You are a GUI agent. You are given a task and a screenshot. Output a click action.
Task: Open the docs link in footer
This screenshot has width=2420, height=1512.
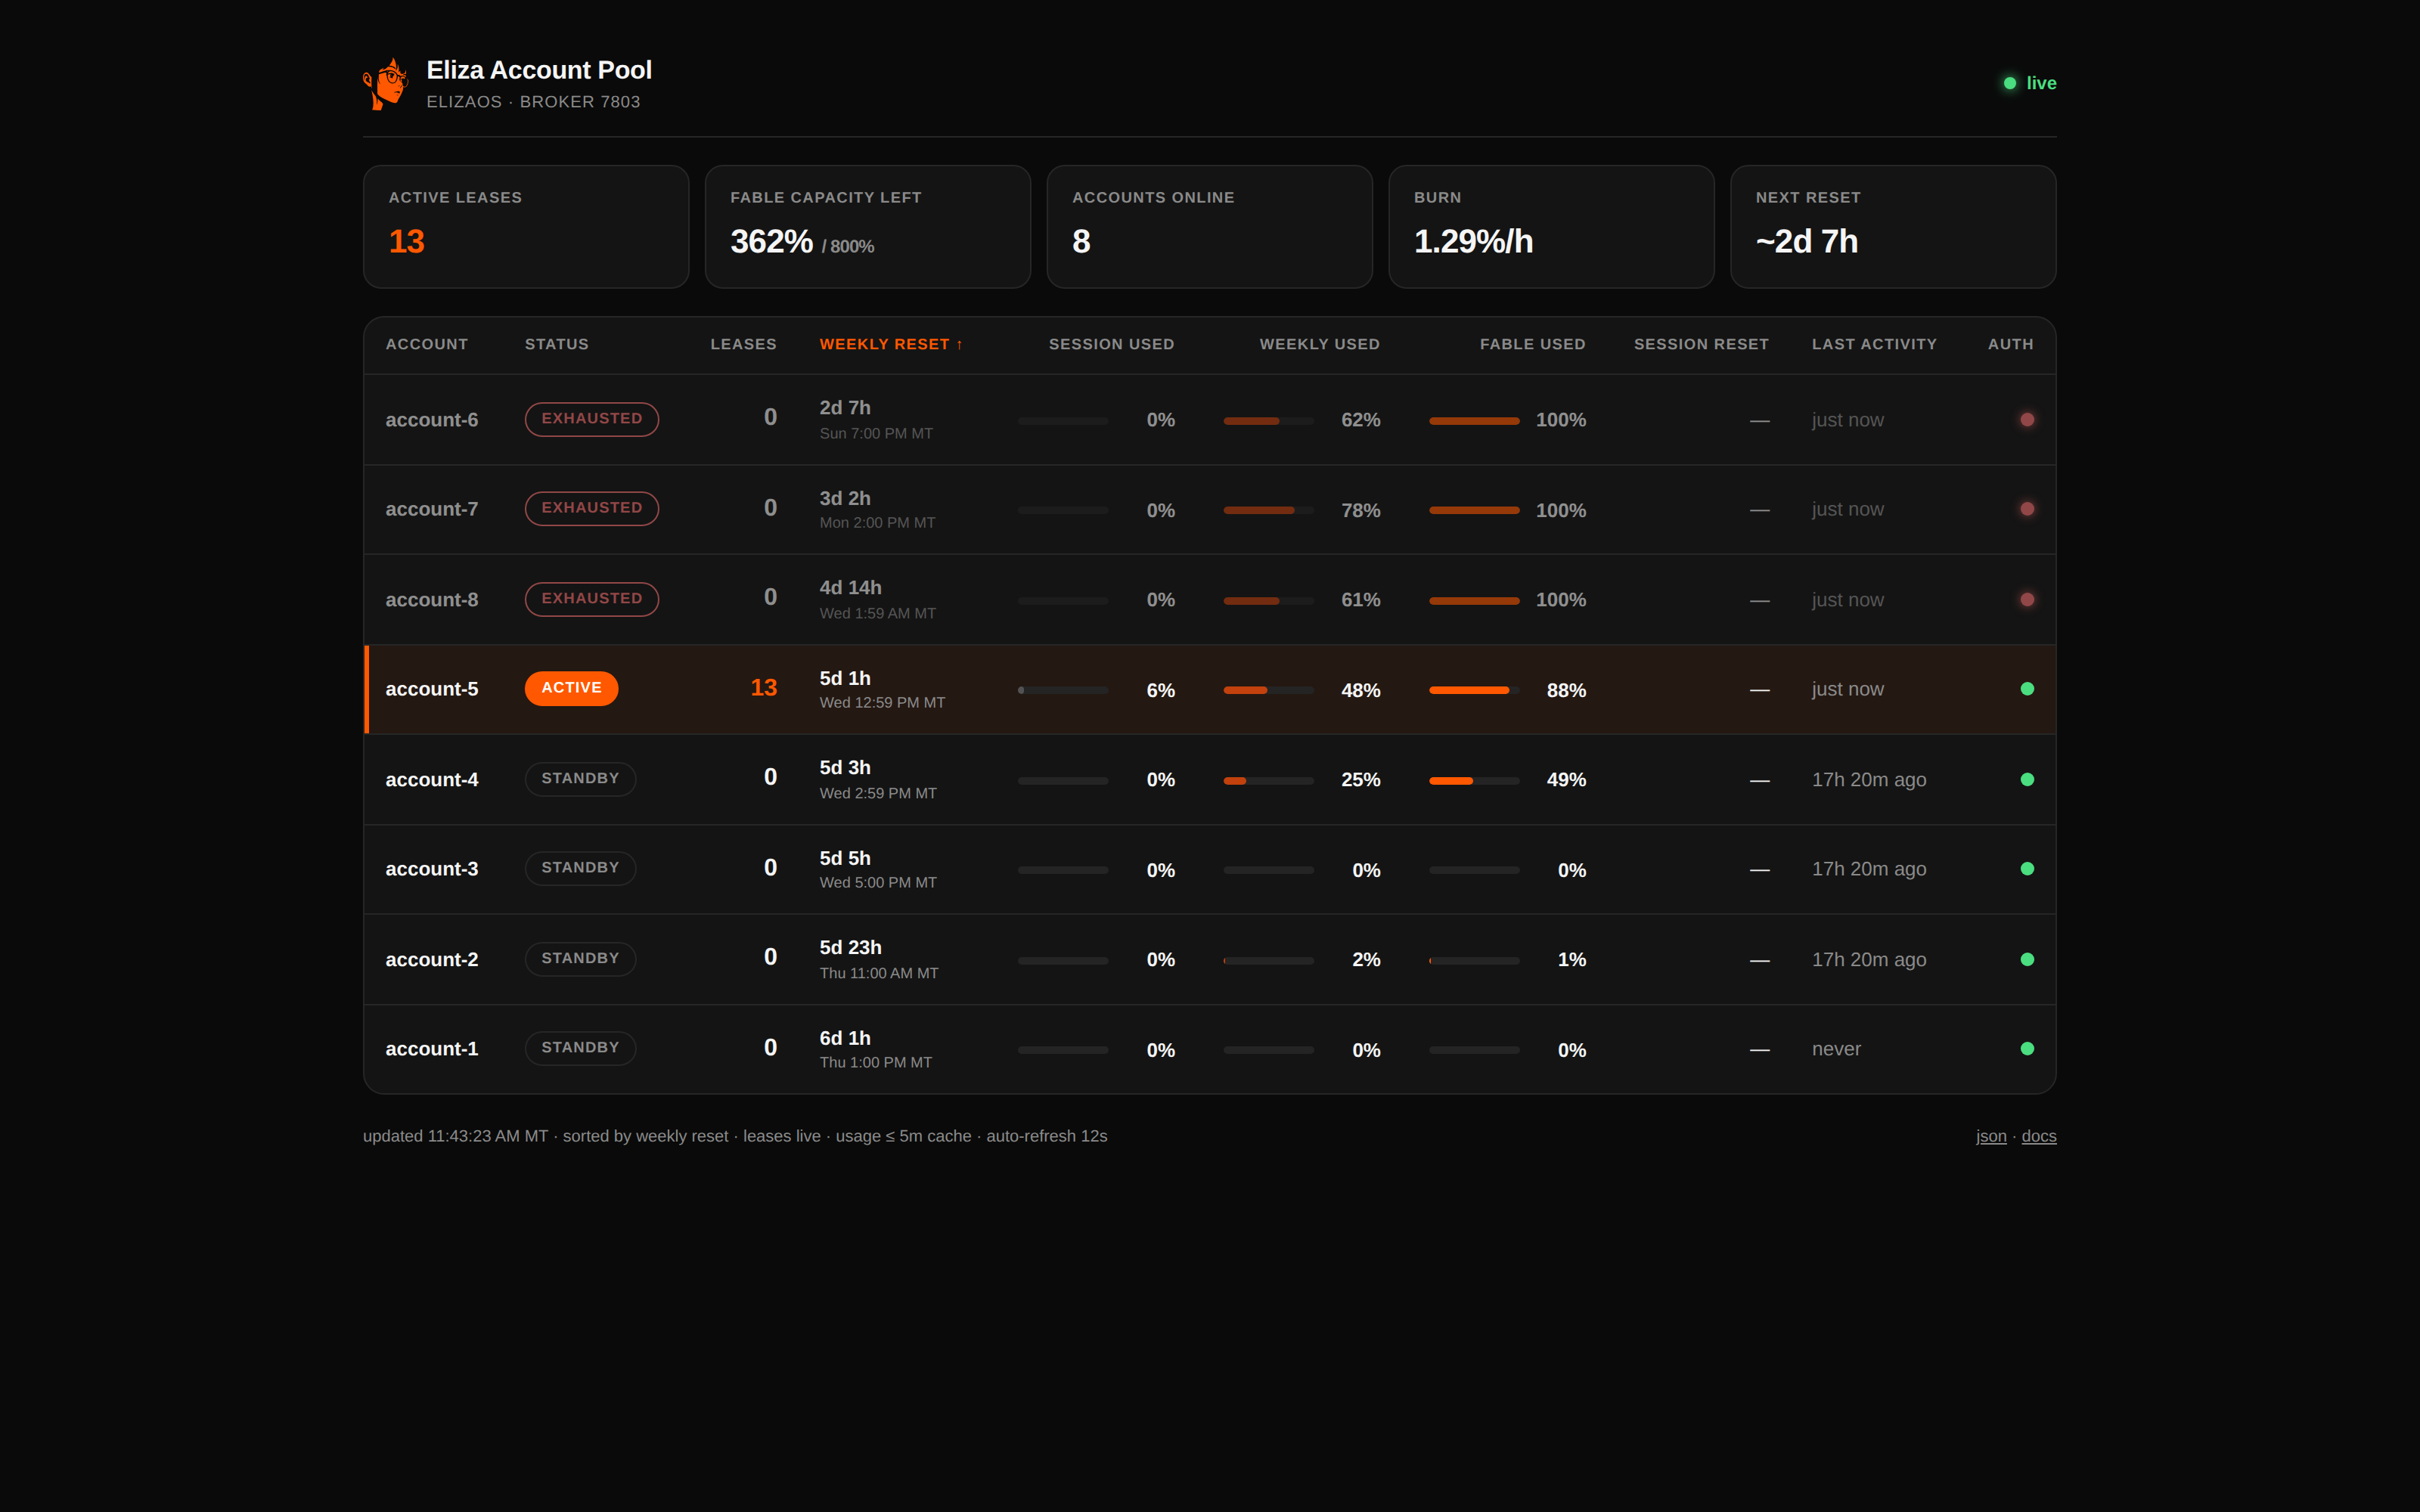coord(2039,1136)
